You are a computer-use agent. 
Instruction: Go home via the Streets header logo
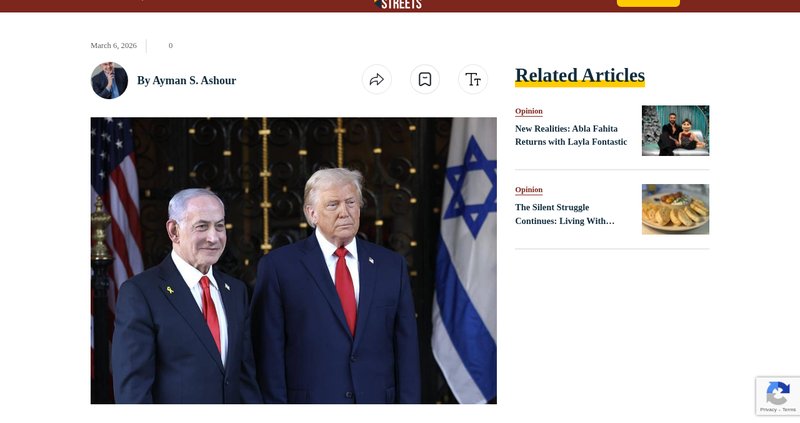click(x=398, y=5)
